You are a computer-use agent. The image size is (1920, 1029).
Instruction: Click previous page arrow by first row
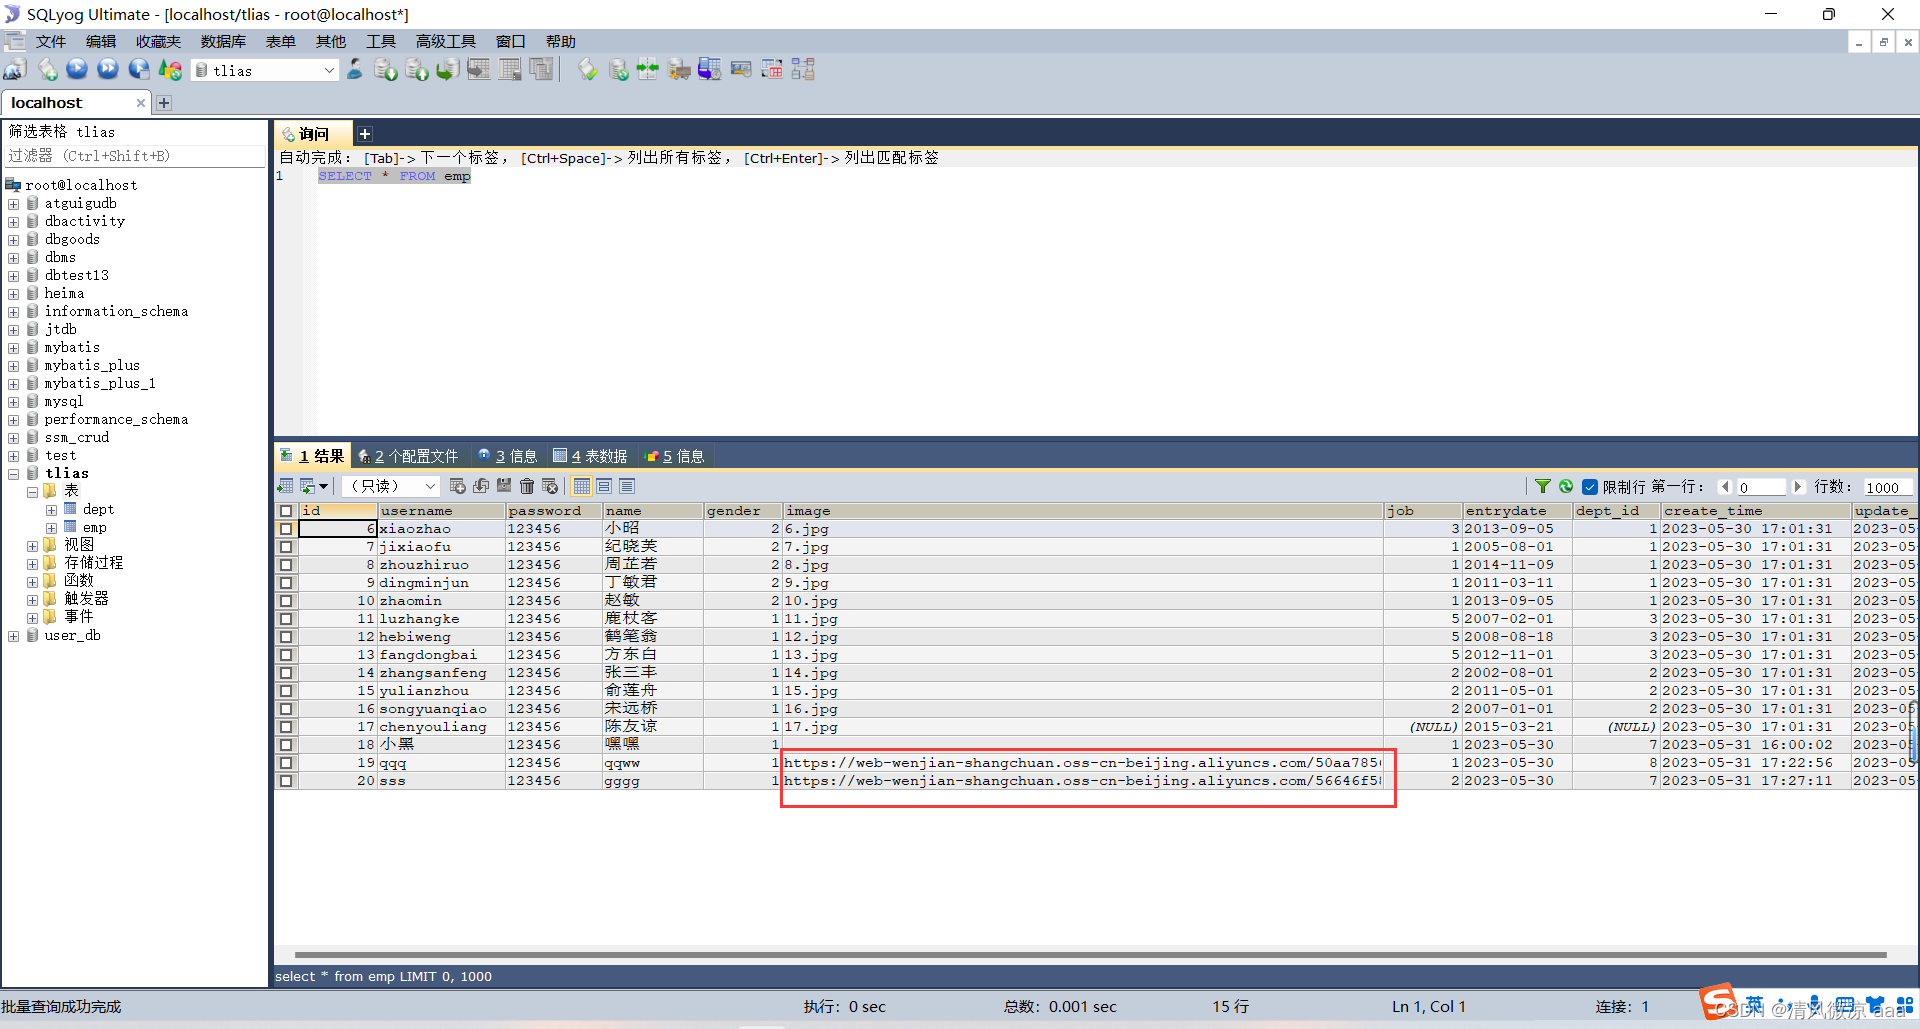point(1725,487)
